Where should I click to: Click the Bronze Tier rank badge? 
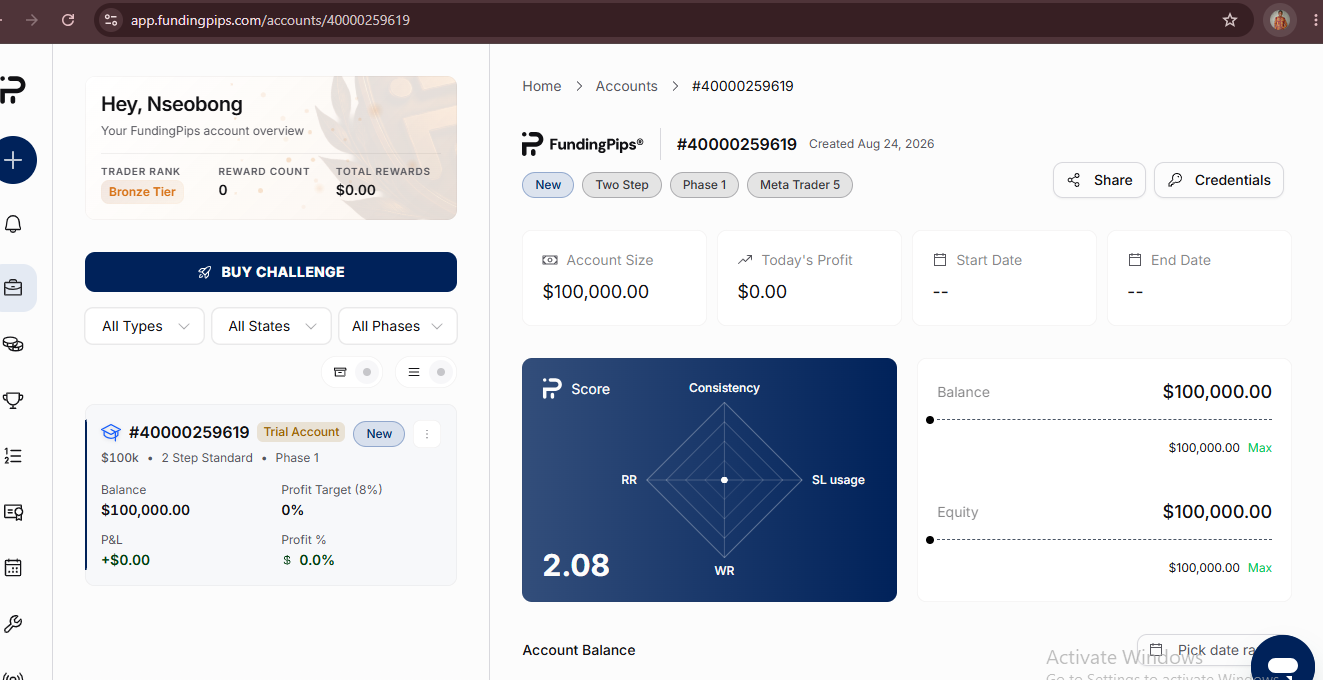tap(142, 192)
